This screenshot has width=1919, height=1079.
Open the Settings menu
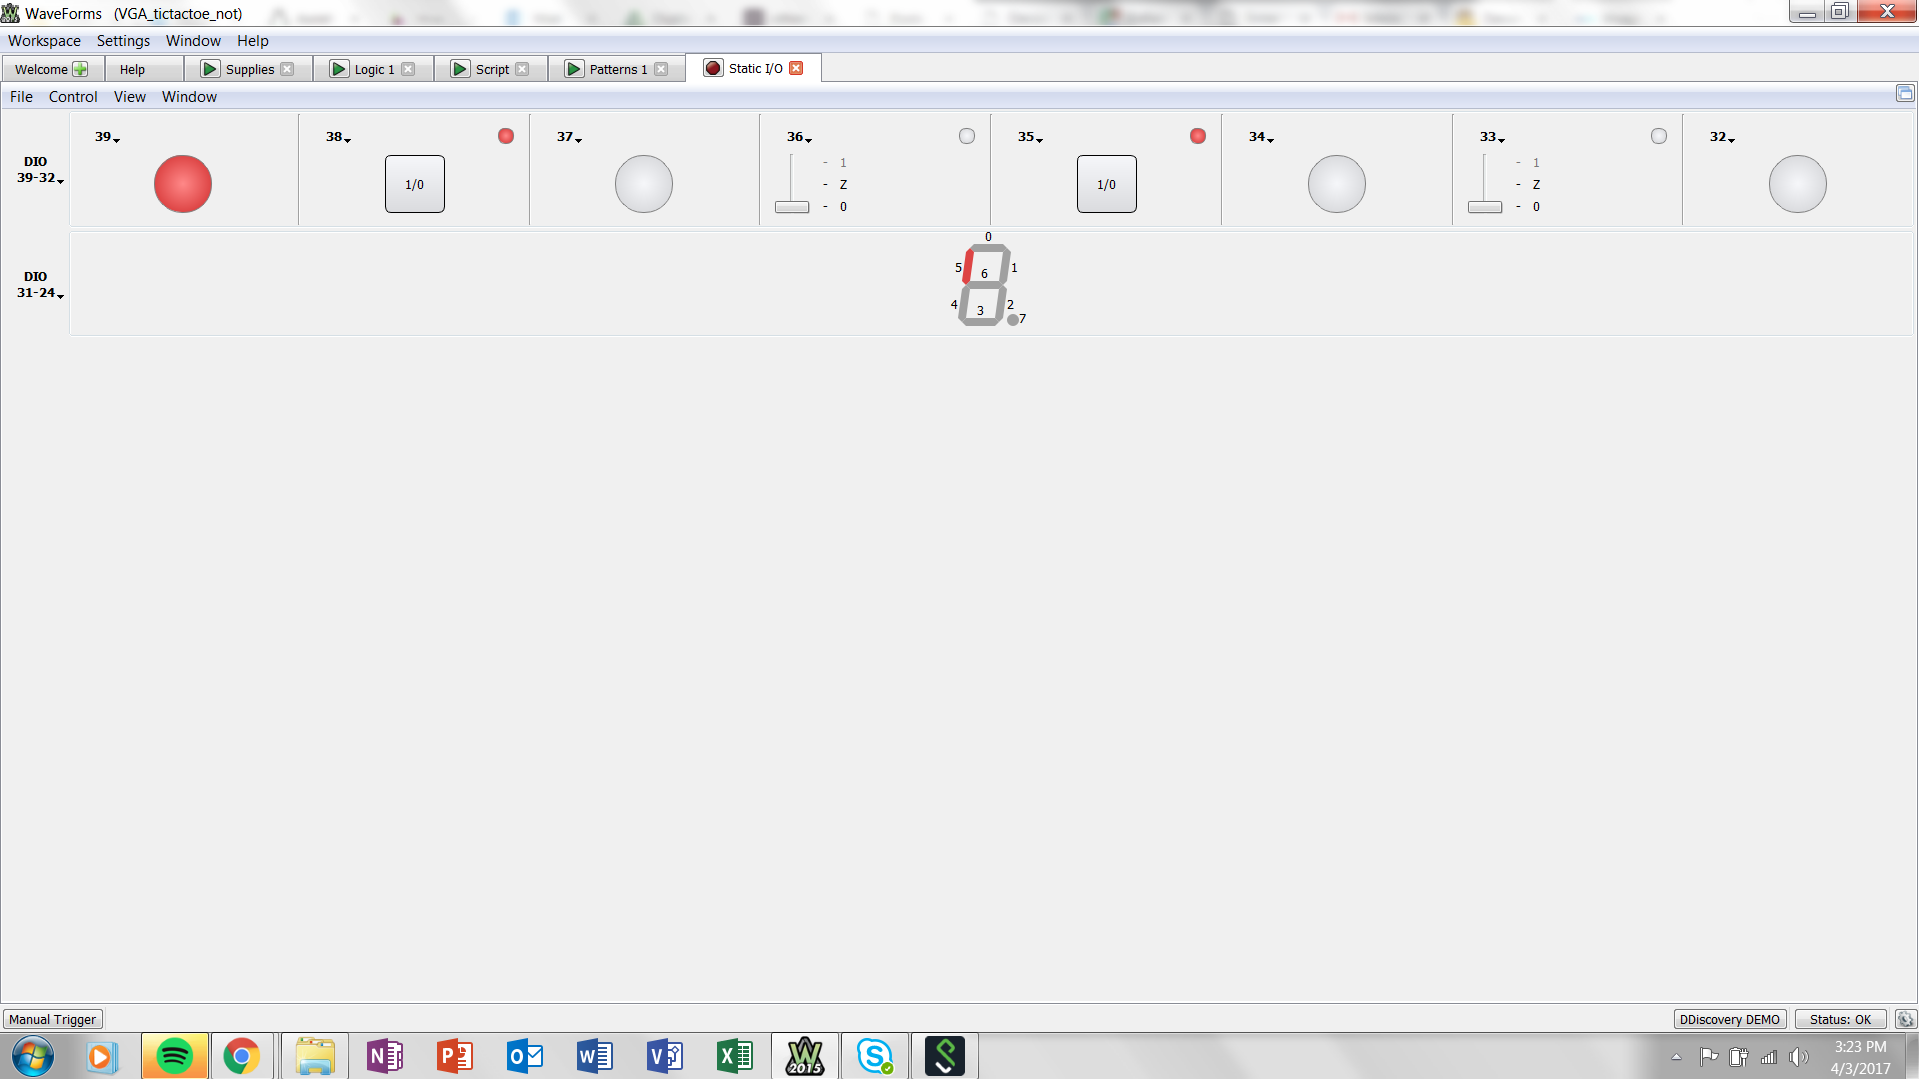point(123,41)
